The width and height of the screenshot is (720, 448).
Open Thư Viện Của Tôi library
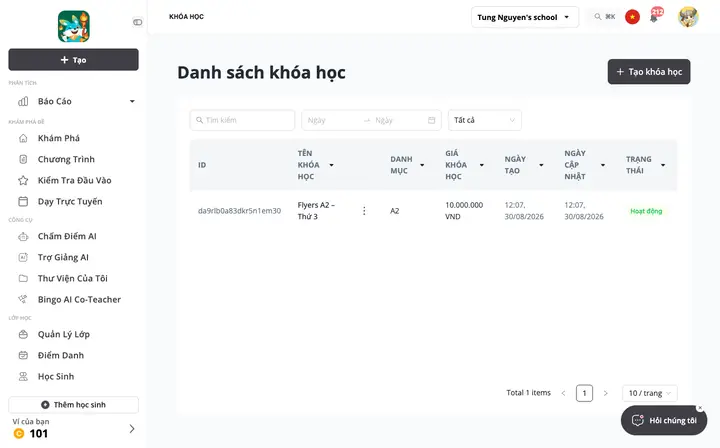pyautogui.click(x=73, y=278)
